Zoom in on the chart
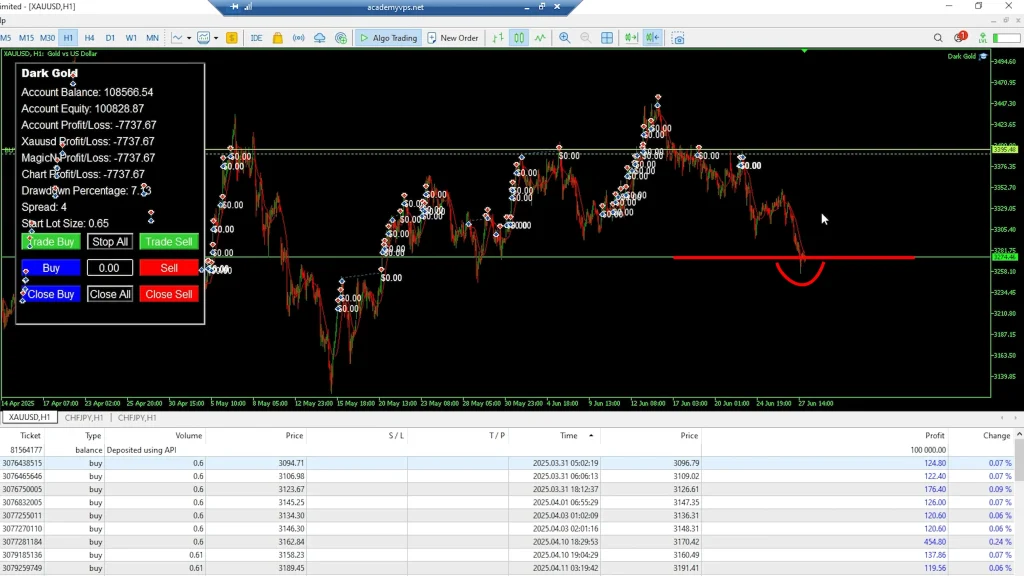1024x576 pixels. (565, 38)
